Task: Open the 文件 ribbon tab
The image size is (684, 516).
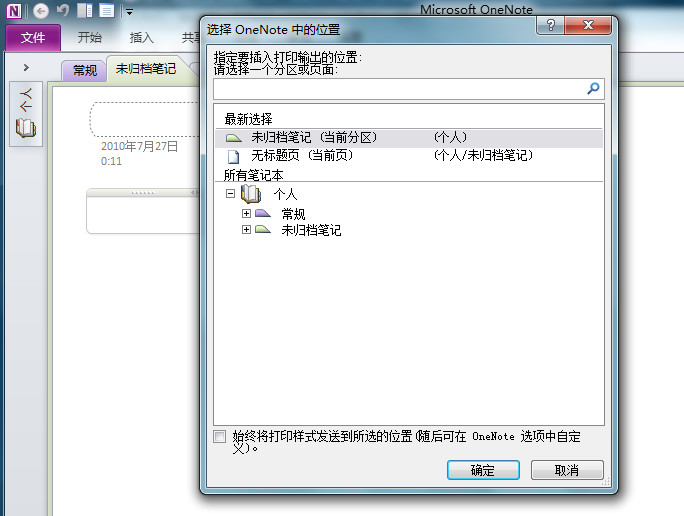Action: click(x=33, y=38)
